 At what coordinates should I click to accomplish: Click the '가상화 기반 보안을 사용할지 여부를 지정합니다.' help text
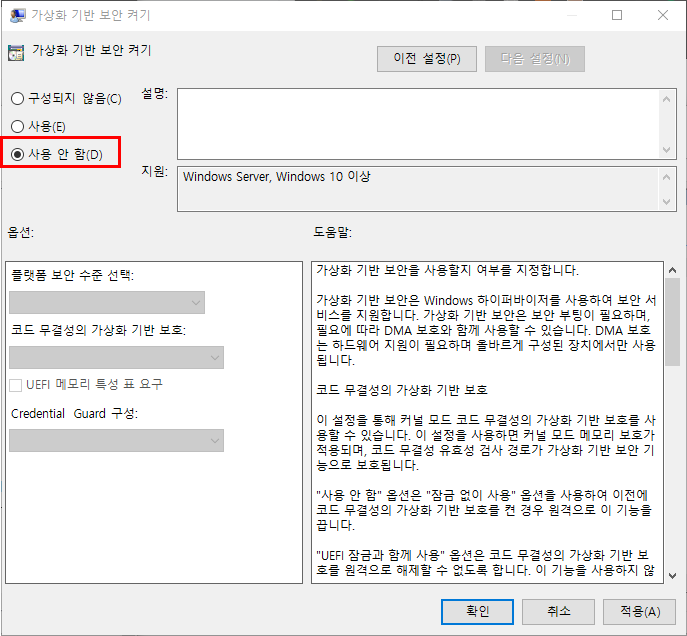[447, 270]
